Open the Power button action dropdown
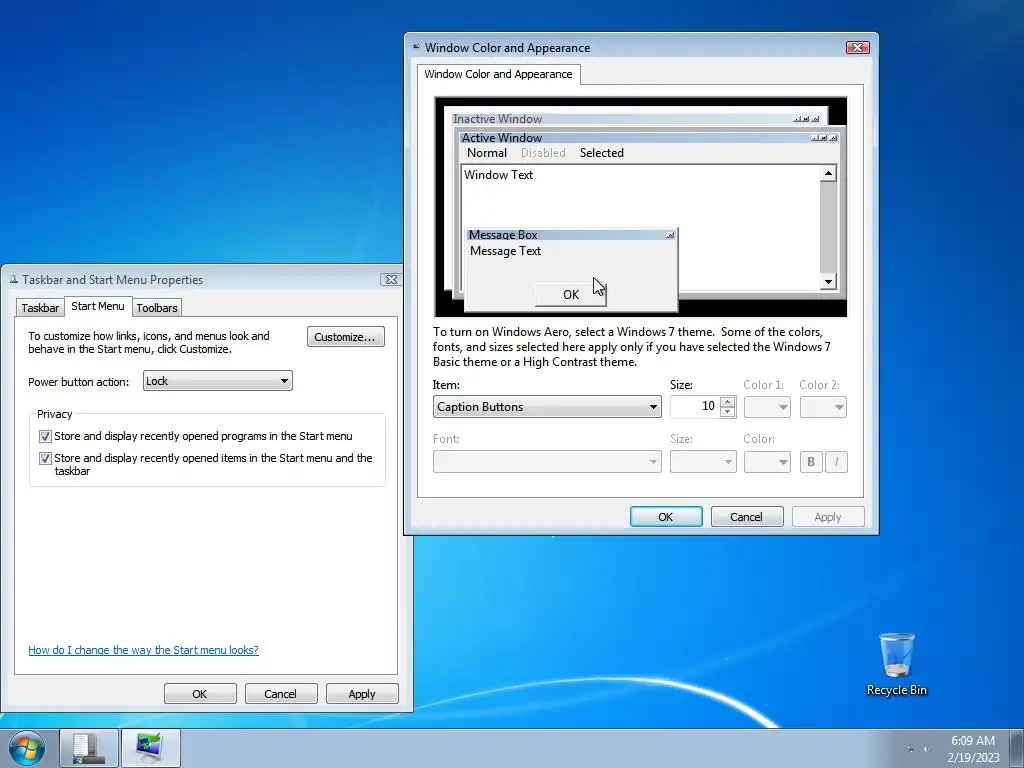 click(217, 381)
